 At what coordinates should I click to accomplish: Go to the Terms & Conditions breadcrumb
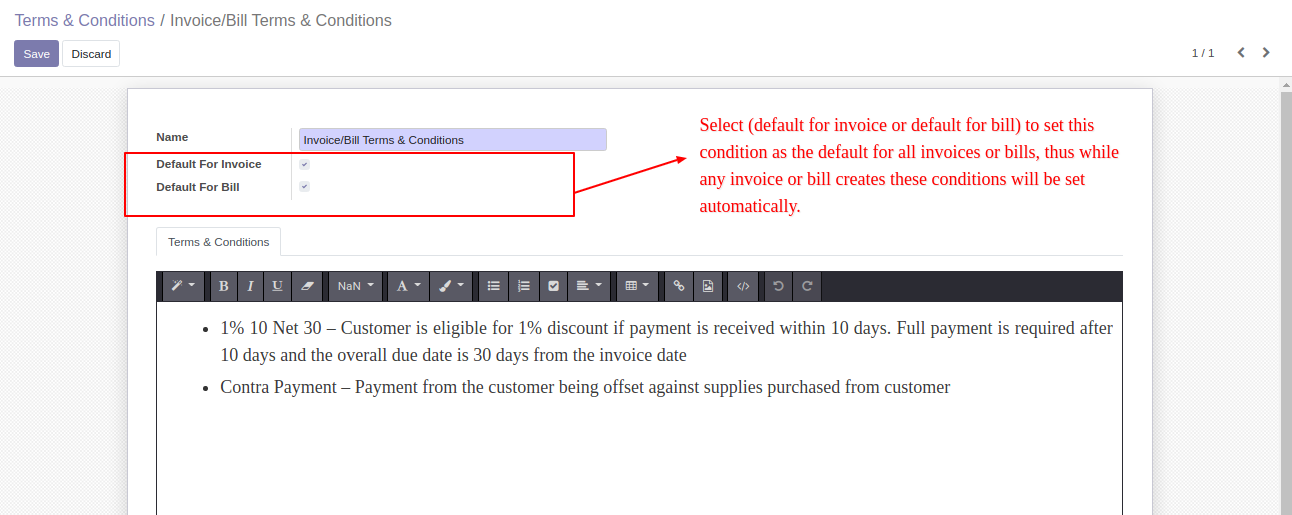pyautogui.click(x=84, y=20)
